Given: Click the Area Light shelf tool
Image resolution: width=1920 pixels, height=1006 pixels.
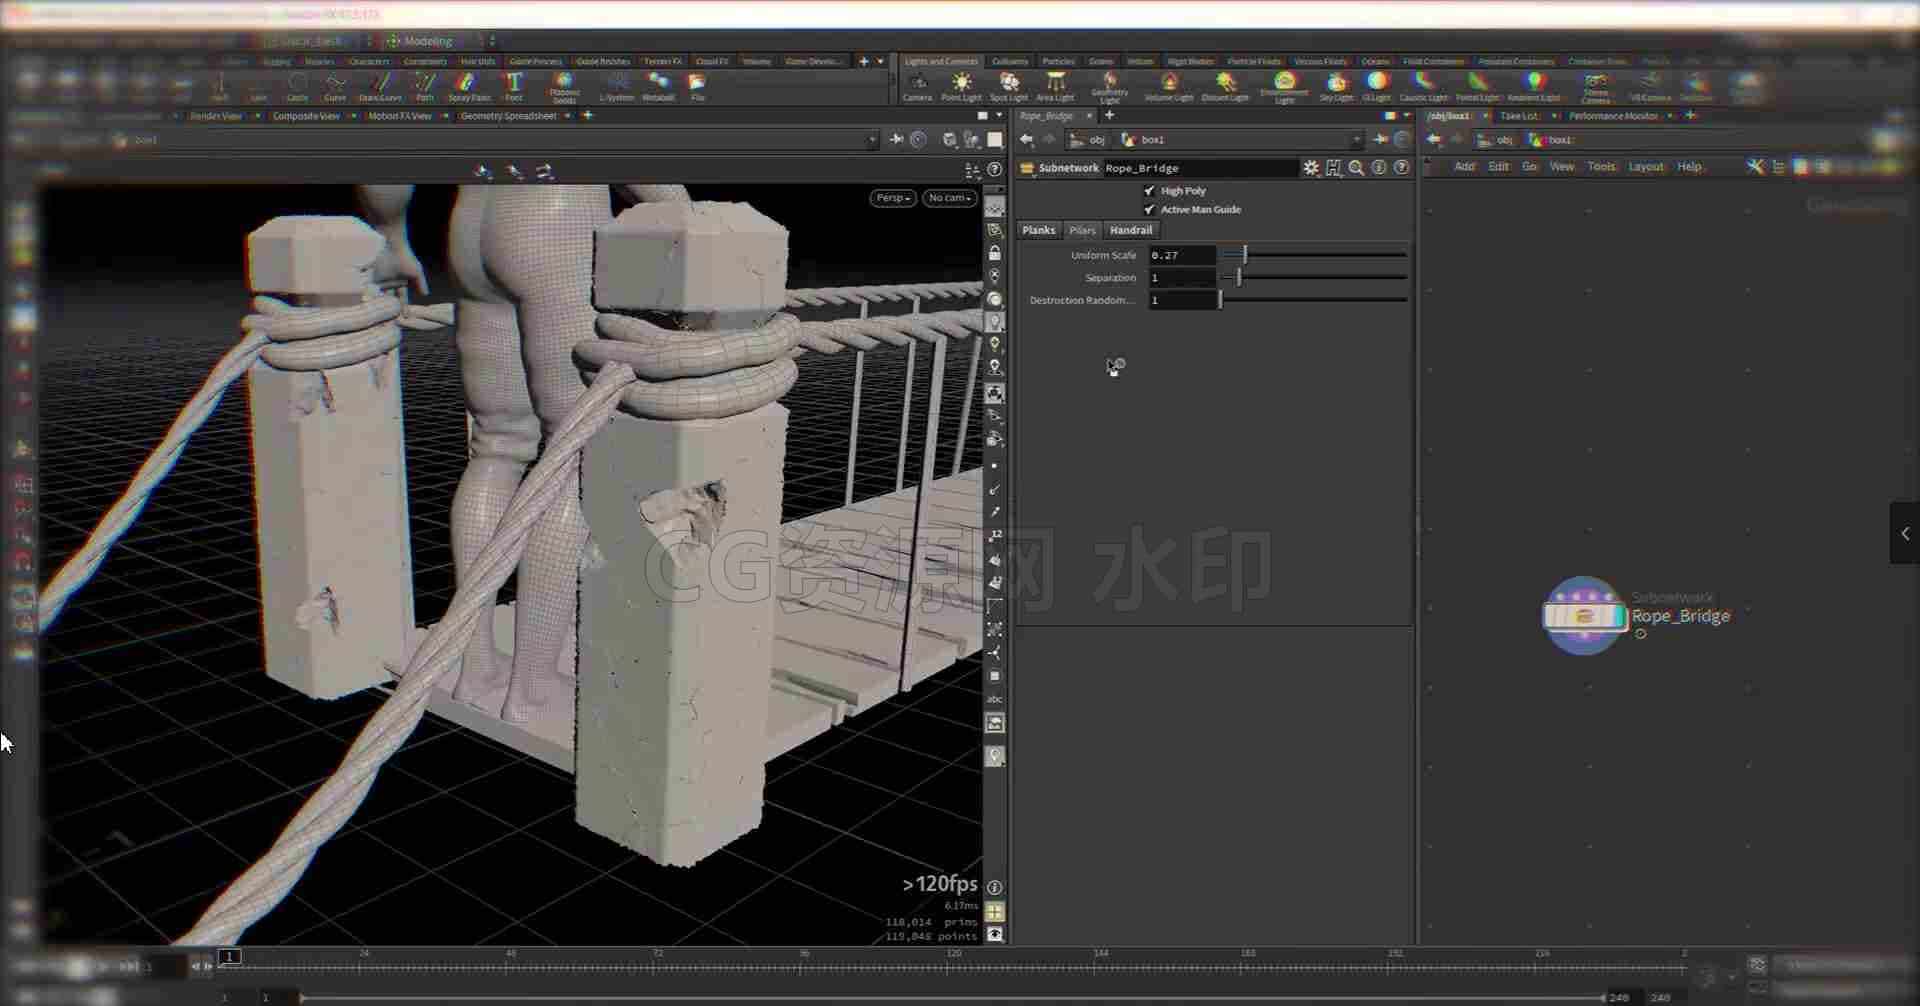Looking at the screenshot, I should (x=1055, y=86).
